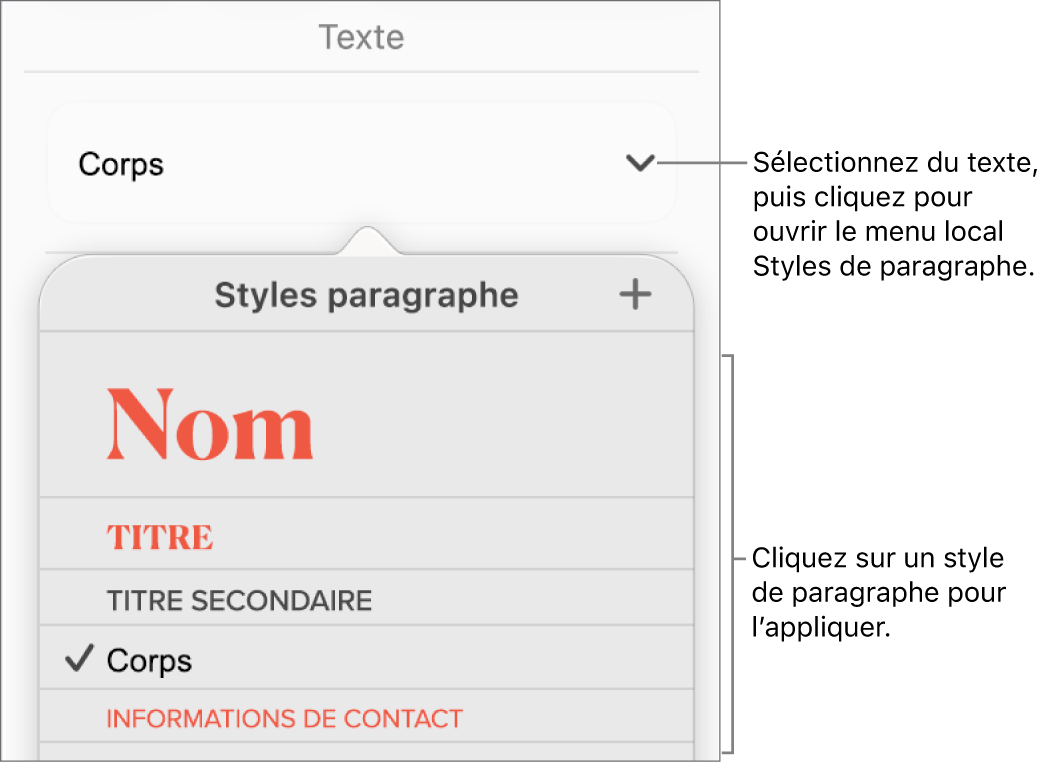Viewport: 1053px width, 763px height.
Task: Switch to the Texte tab
Action: click(x=361, y=37)
